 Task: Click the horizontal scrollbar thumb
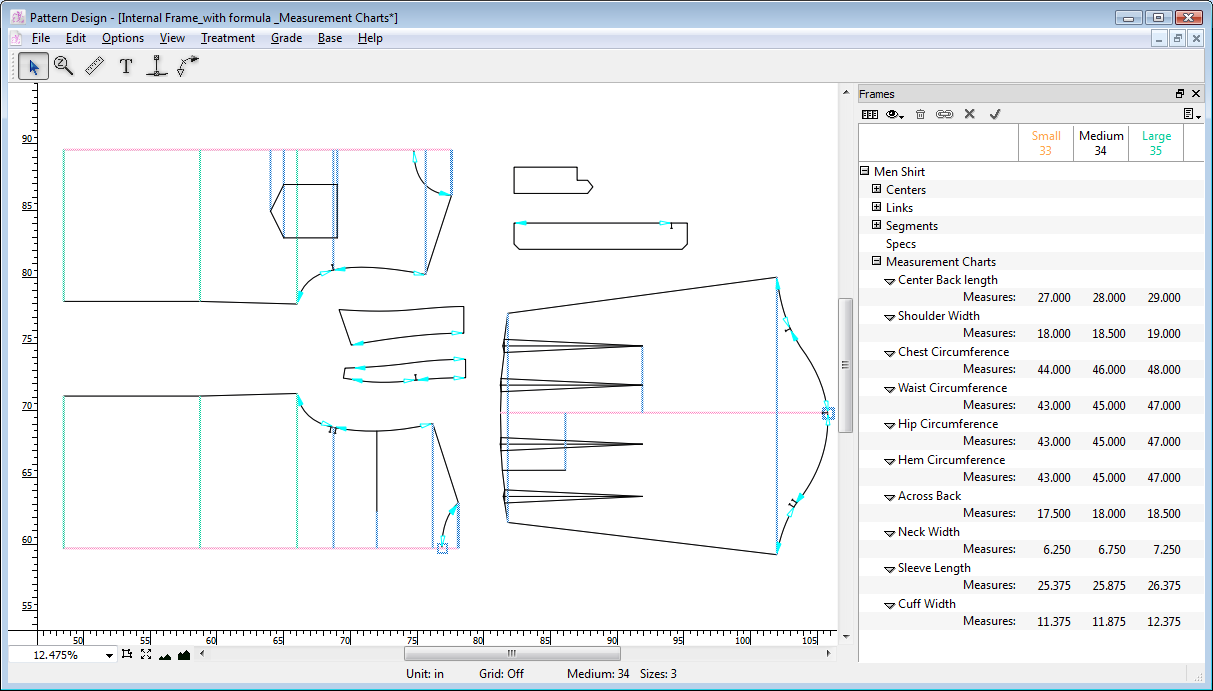(511, 654)
